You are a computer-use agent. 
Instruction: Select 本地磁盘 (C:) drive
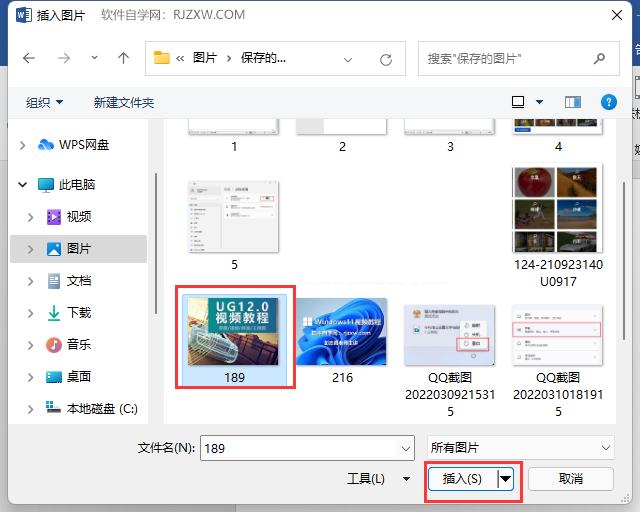point(92,409)
